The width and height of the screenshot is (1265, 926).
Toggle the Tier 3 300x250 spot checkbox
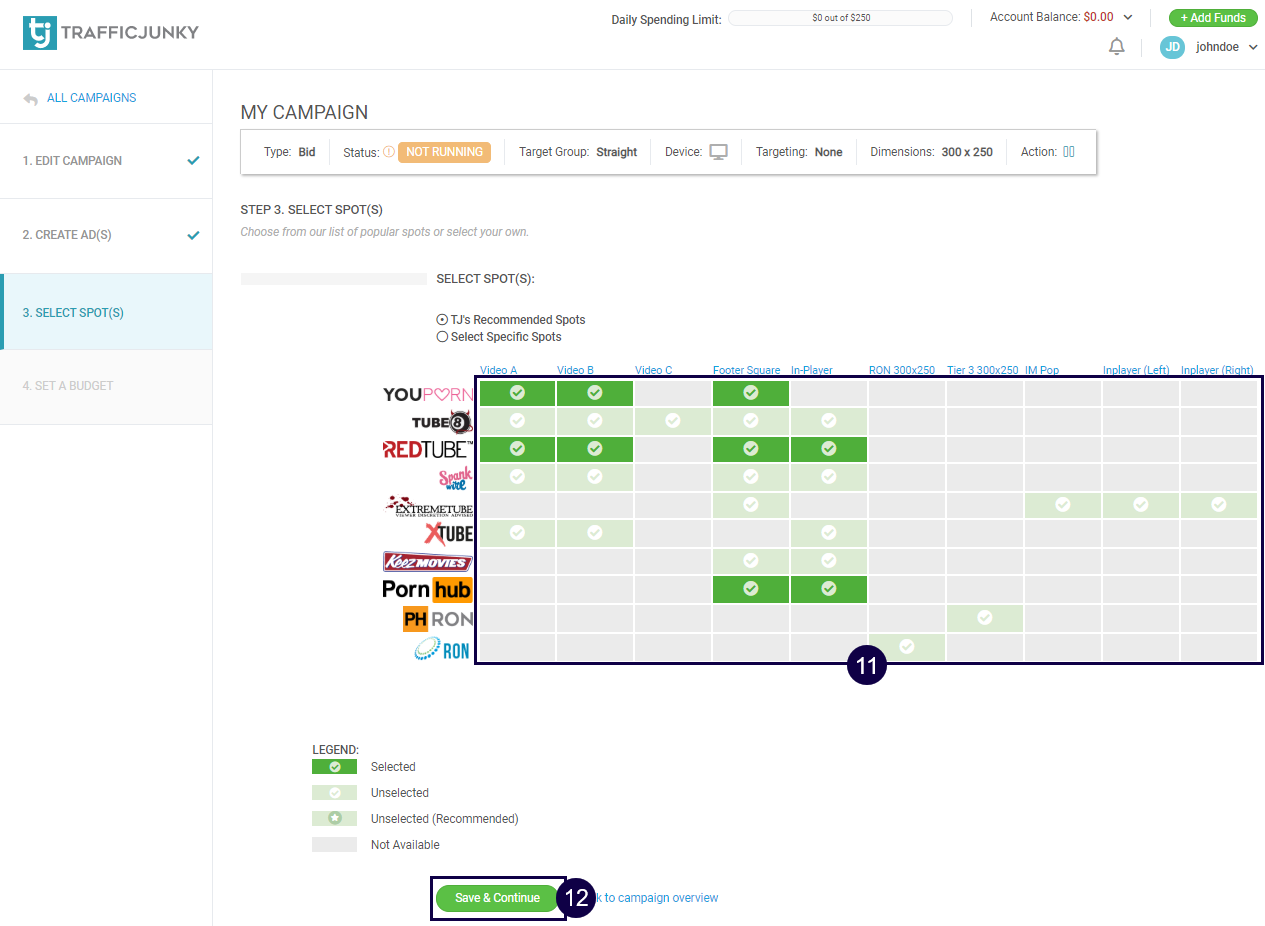984,618
